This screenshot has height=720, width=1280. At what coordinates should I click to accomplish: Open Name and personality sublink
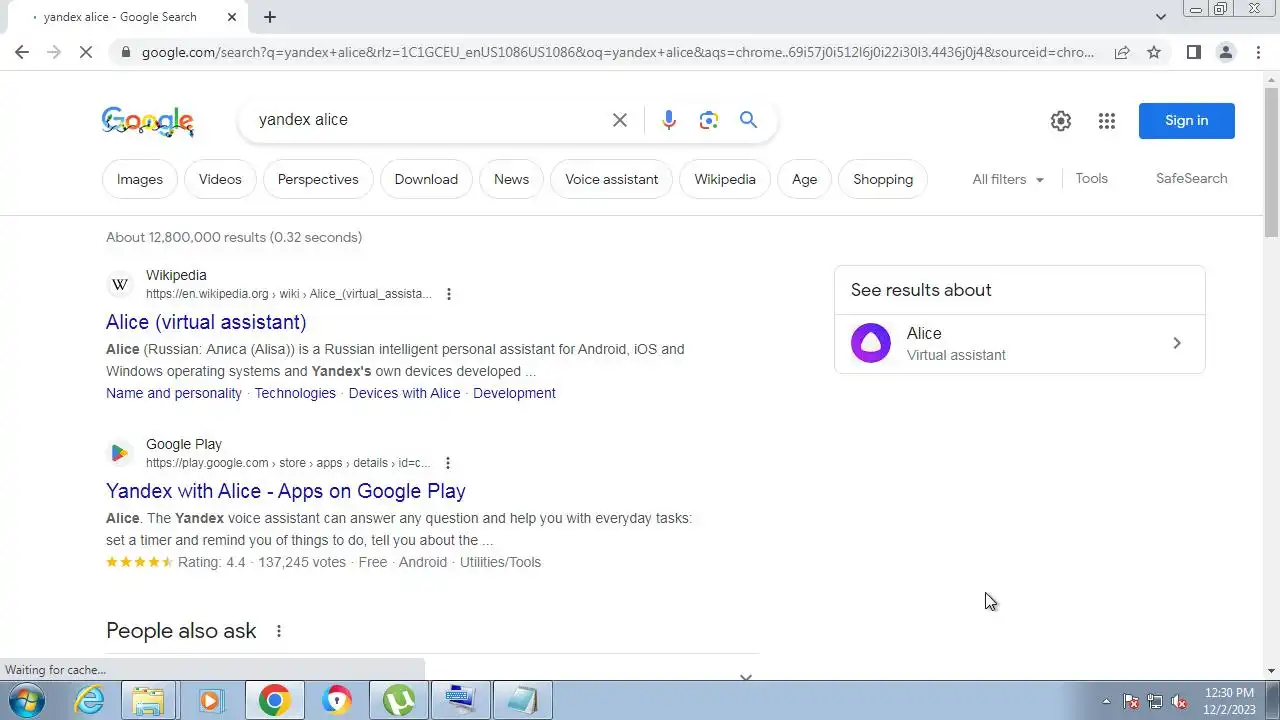point(174,393)
